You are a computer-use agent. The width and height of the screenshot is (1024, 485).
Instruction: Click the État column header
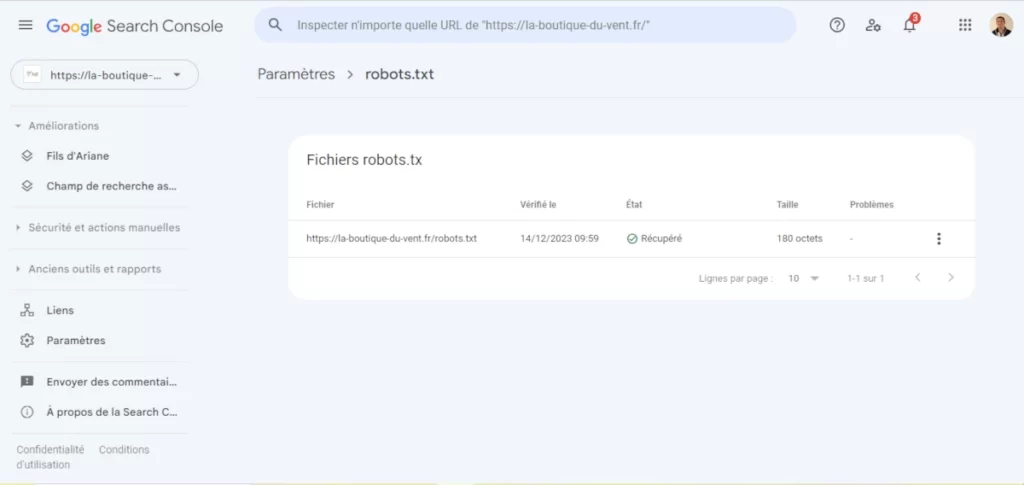point(634,204)
